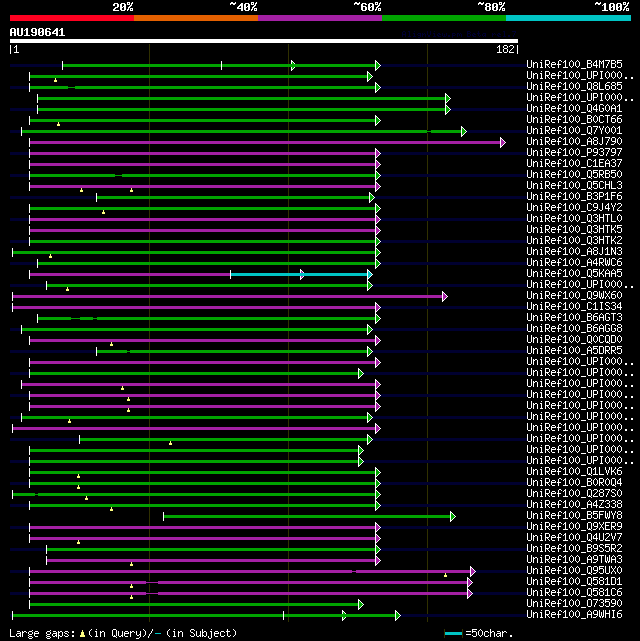Click the purple ~60% legend segment
Viewport: 640px width, 641px height.
tap(320, 18)
